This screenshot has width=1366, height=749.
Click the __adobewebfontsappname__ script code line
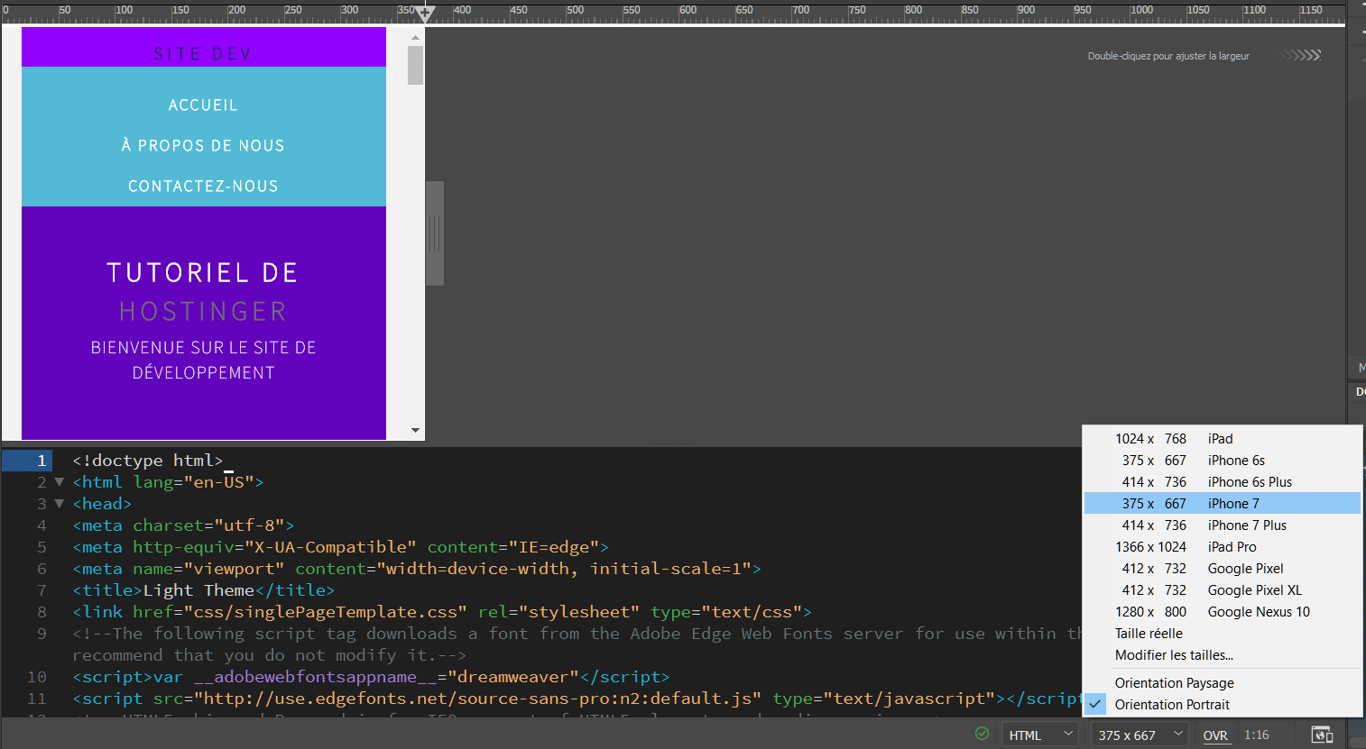[371, 677]
